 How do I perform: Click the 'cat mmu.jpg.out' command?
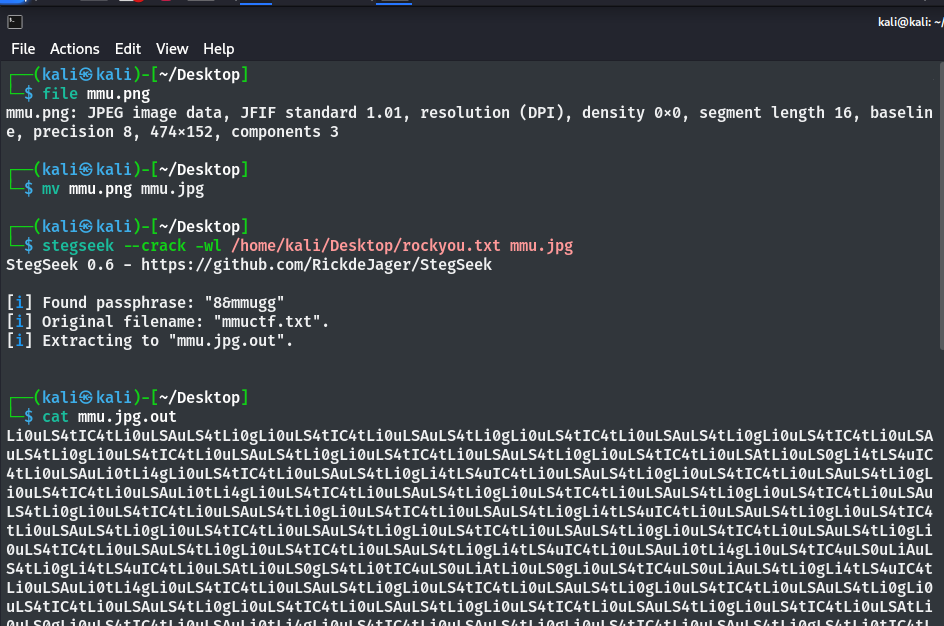(109, 417)
